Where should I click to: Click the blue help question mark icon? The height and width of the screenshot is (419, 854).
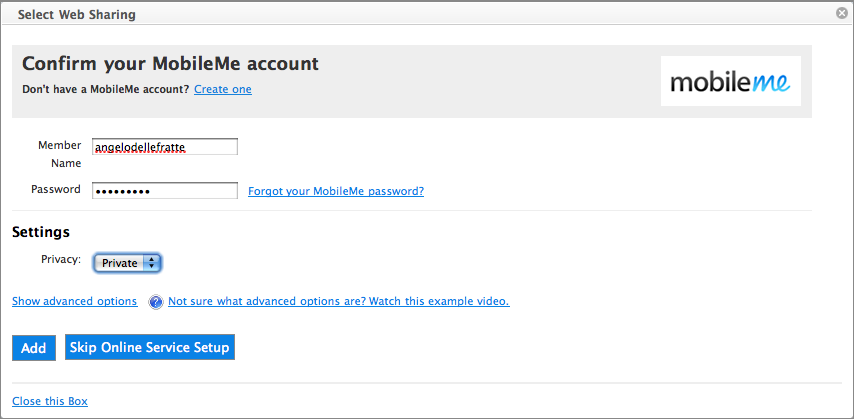coord(155,302)
